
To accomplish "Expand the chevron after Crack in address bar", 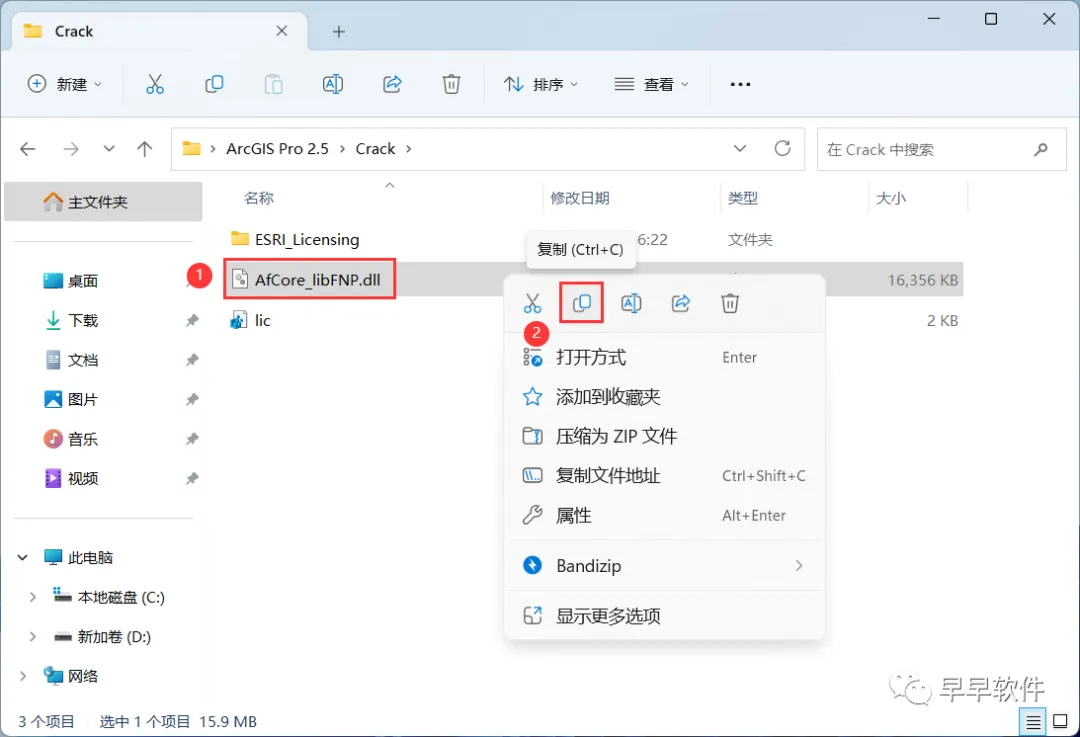I will click(x=408, y=149).
